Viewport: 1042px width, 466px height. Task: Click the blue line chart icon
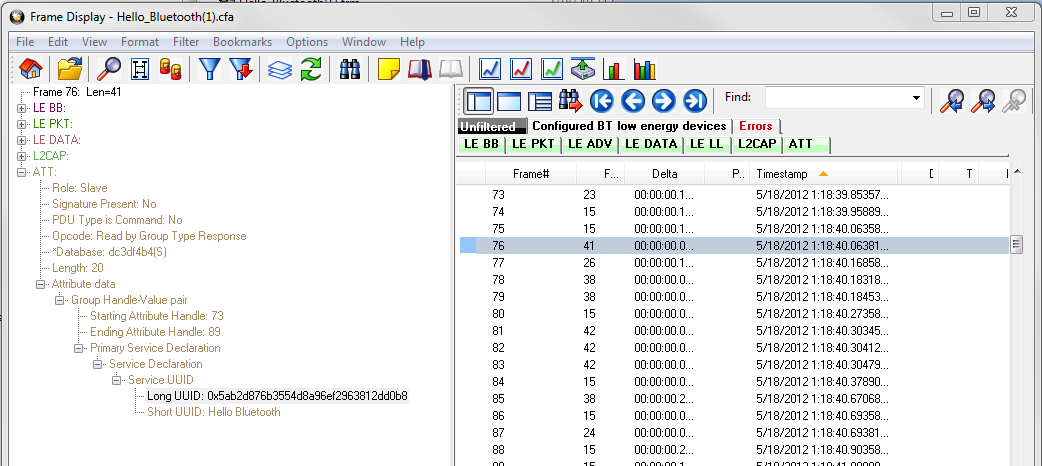point(490,68)
